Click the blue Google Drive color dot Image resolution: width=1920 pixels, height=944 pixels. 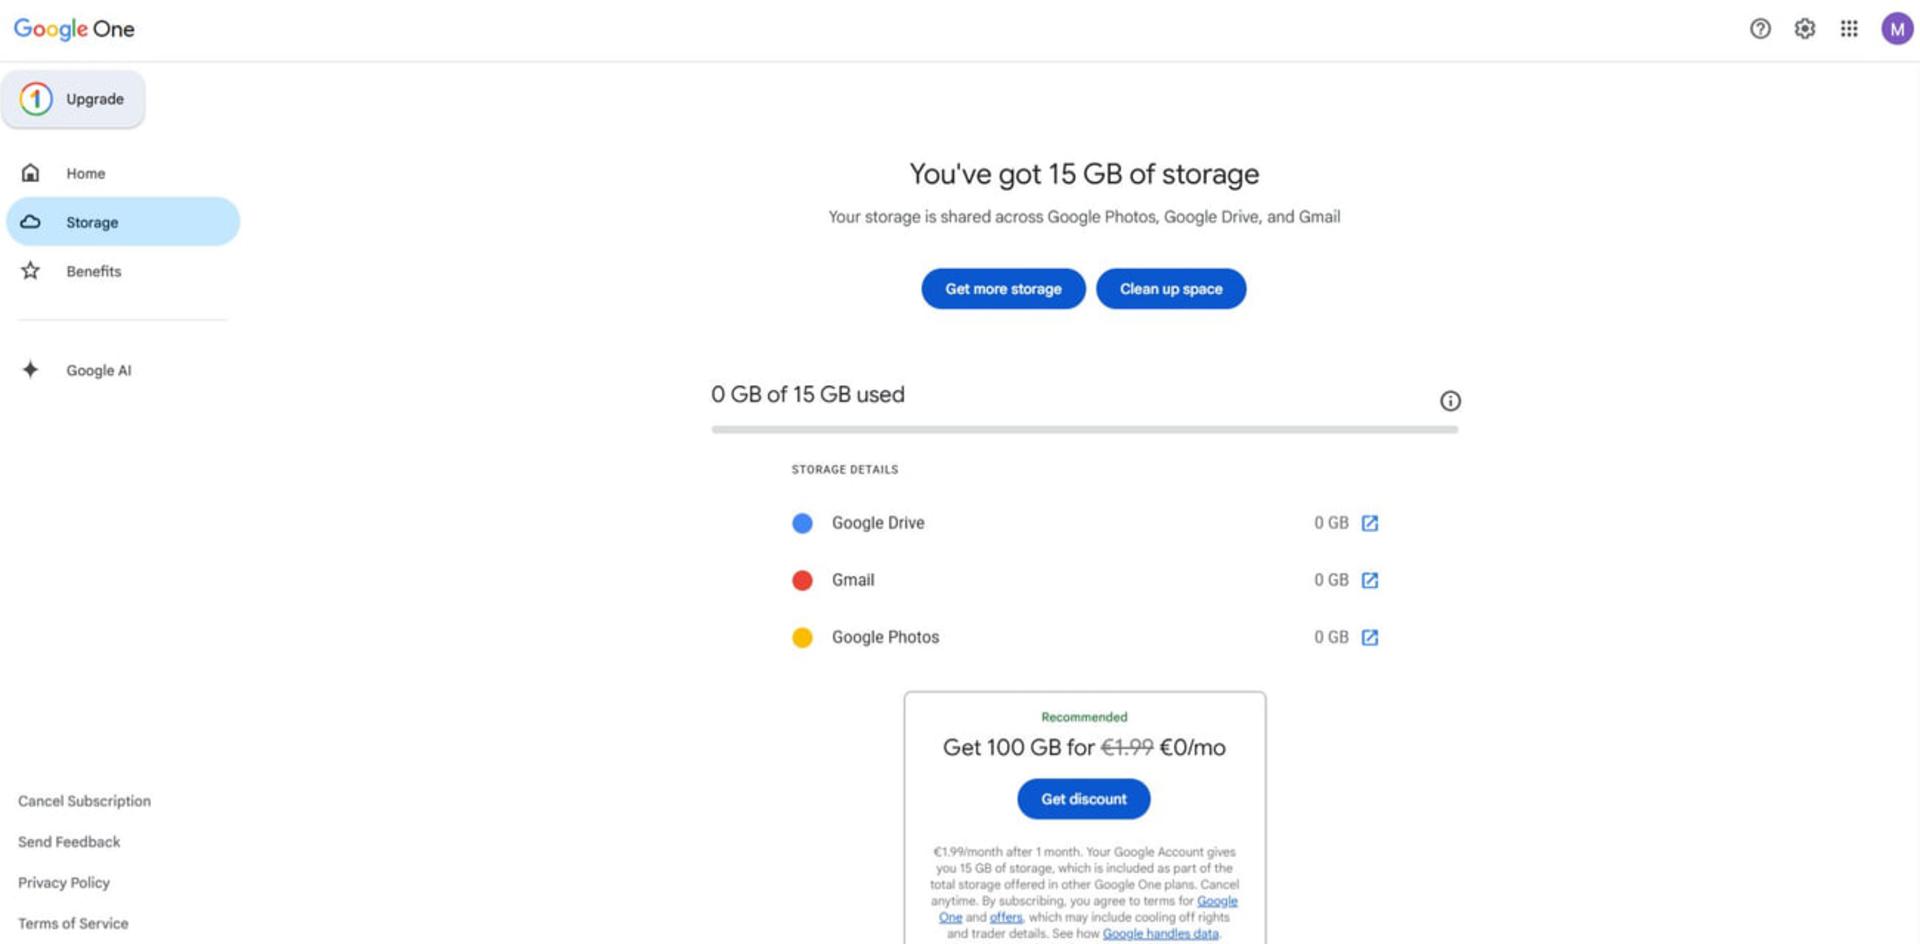[802, 523]
